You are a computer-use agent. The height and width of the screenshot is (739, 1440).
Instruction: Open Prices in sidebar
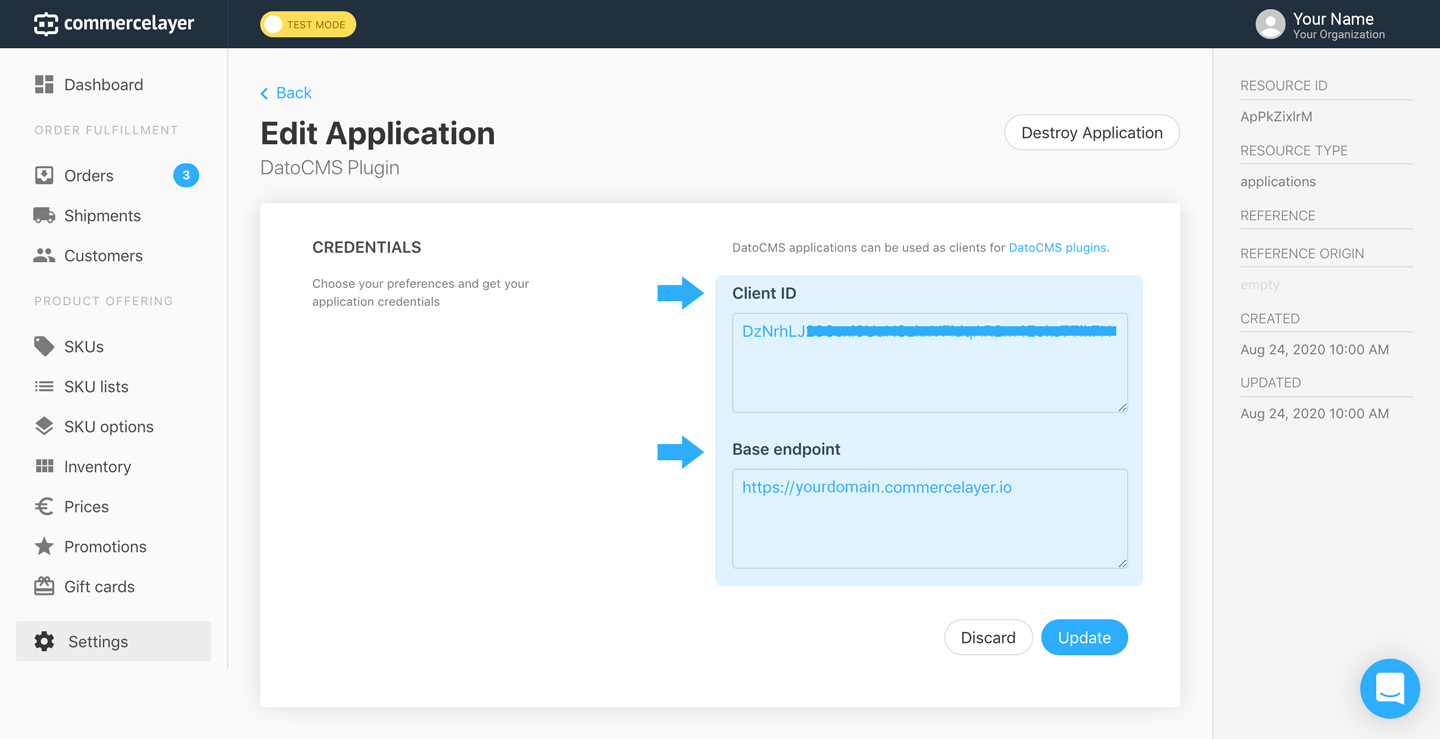pos(86,507)
